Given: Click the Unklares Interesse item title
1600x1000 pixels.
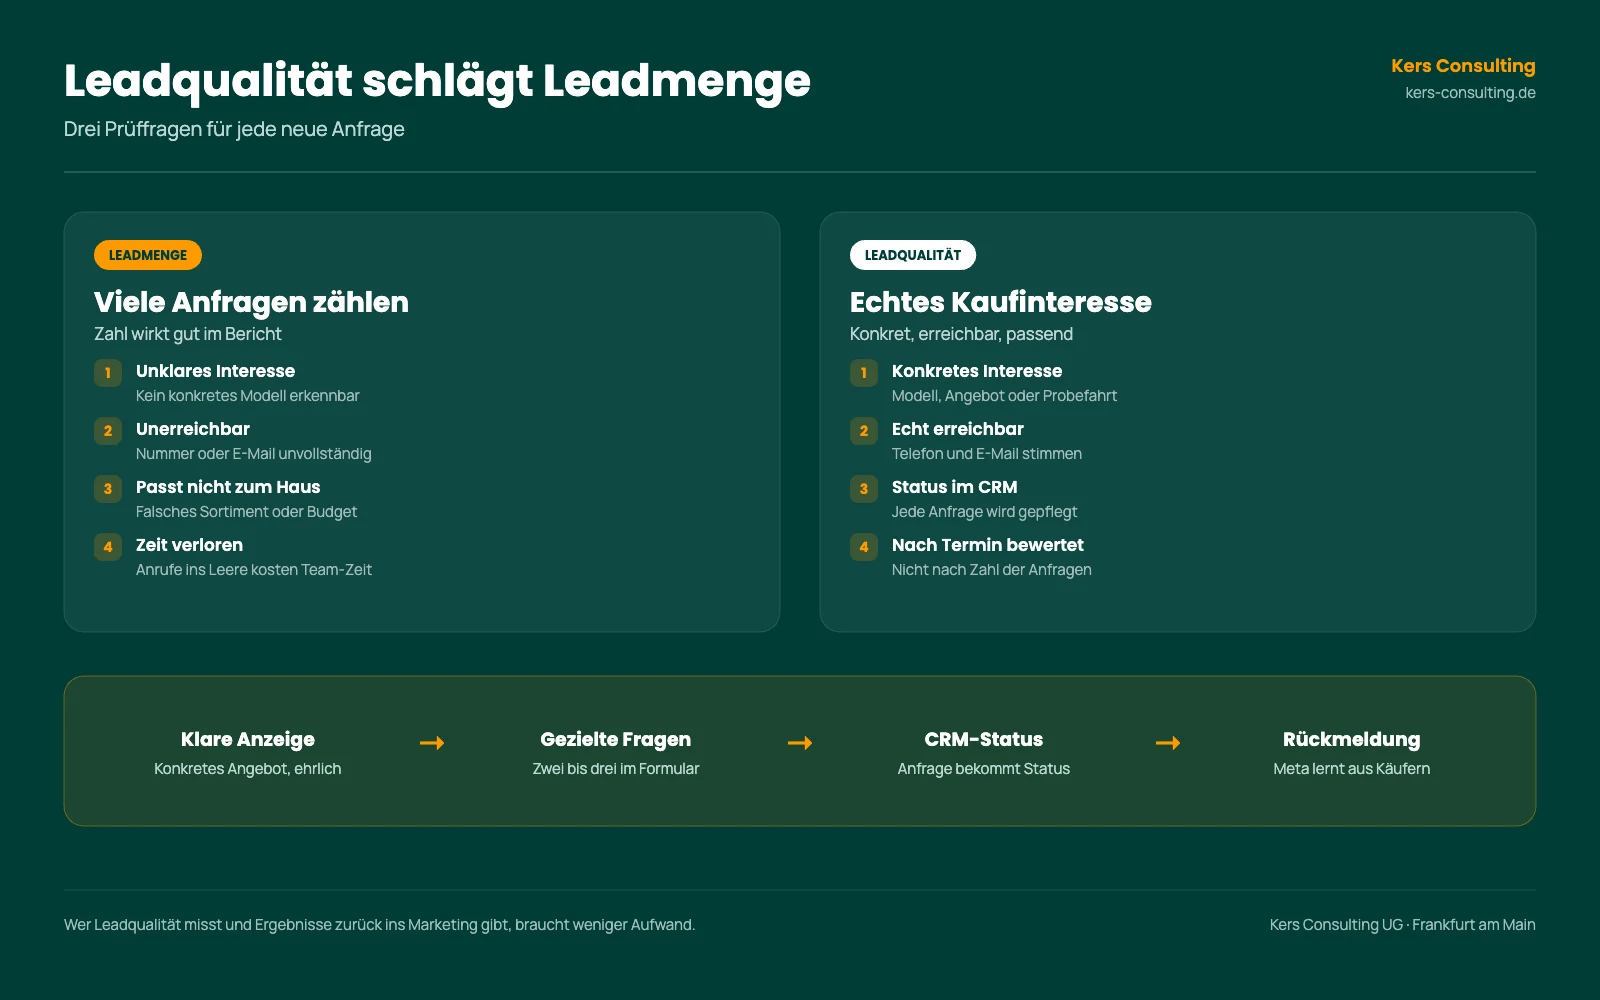Looking at the screenshot, I should pos(215,371).
